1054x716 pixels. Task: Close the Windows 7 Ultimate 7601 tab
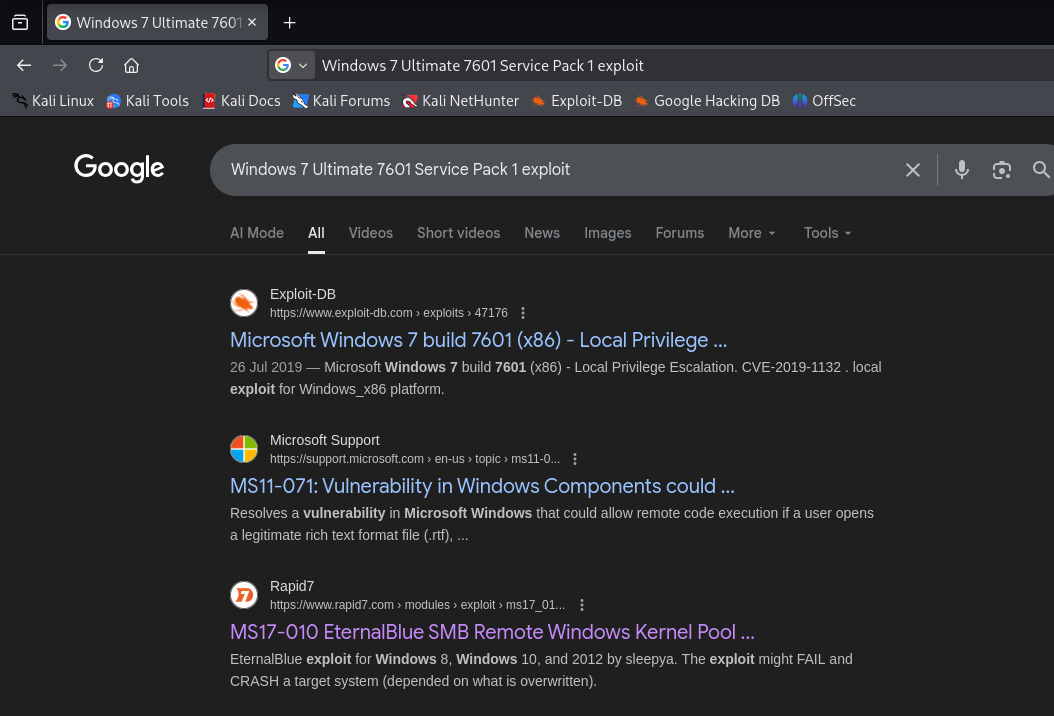pyautogui.click(x=252, y=22)
